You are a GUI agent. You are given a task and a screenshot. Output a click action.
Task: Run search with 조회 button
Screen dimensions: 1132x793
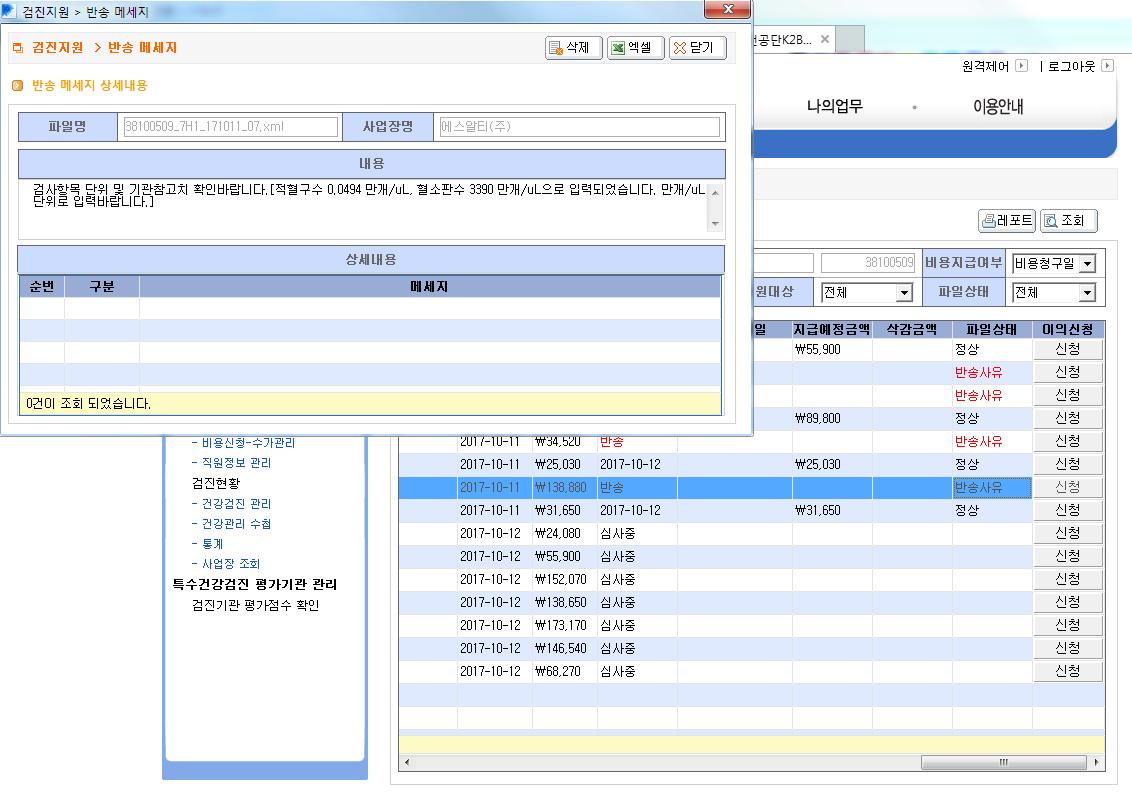1068,220
